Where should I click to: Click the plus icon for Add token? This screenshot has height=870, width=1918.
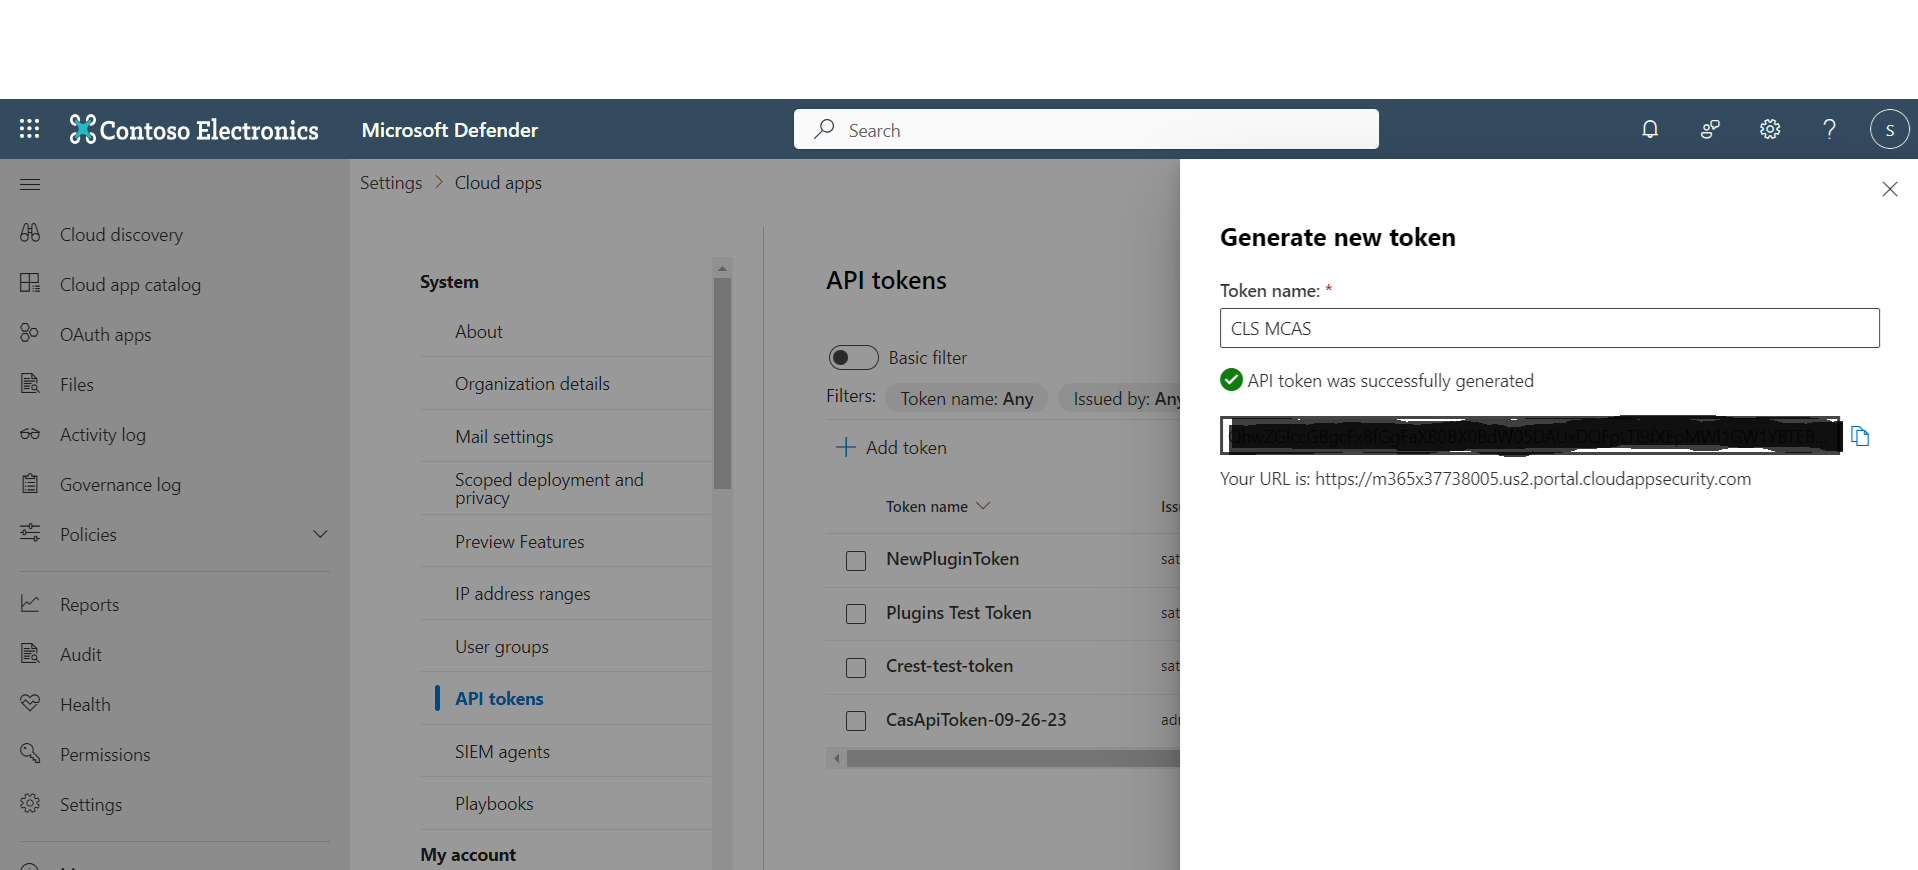pyautogui.click(x=846, y=447)
